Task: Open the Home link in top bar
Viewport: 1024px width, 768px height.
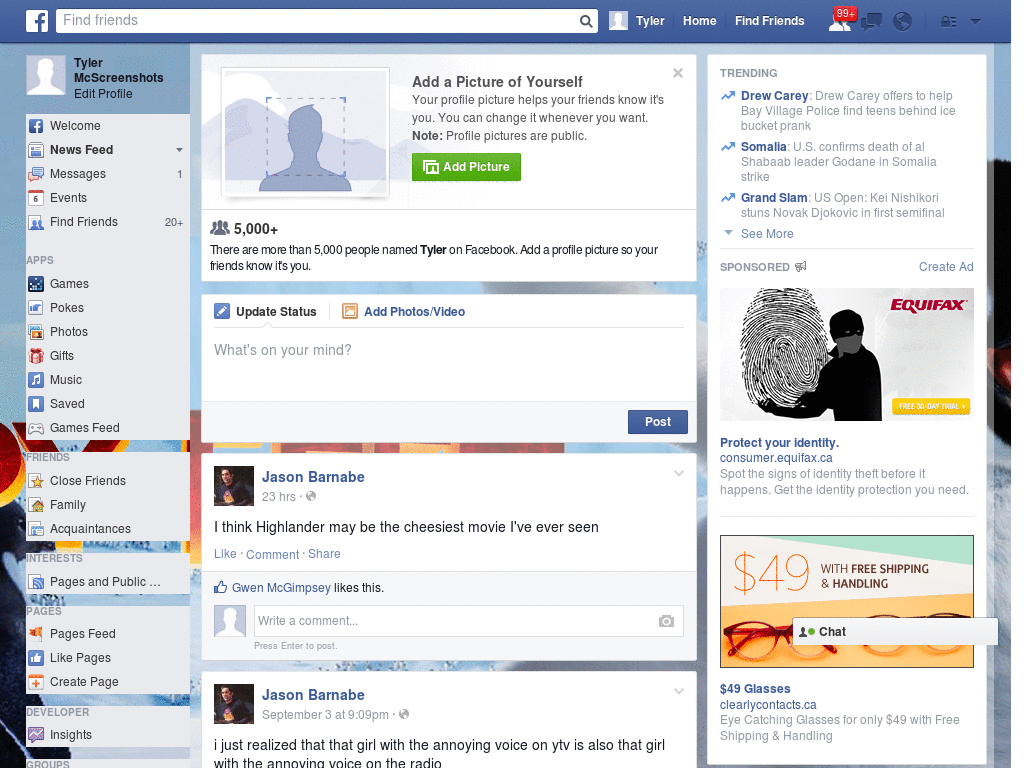Action: click(699, 21)
